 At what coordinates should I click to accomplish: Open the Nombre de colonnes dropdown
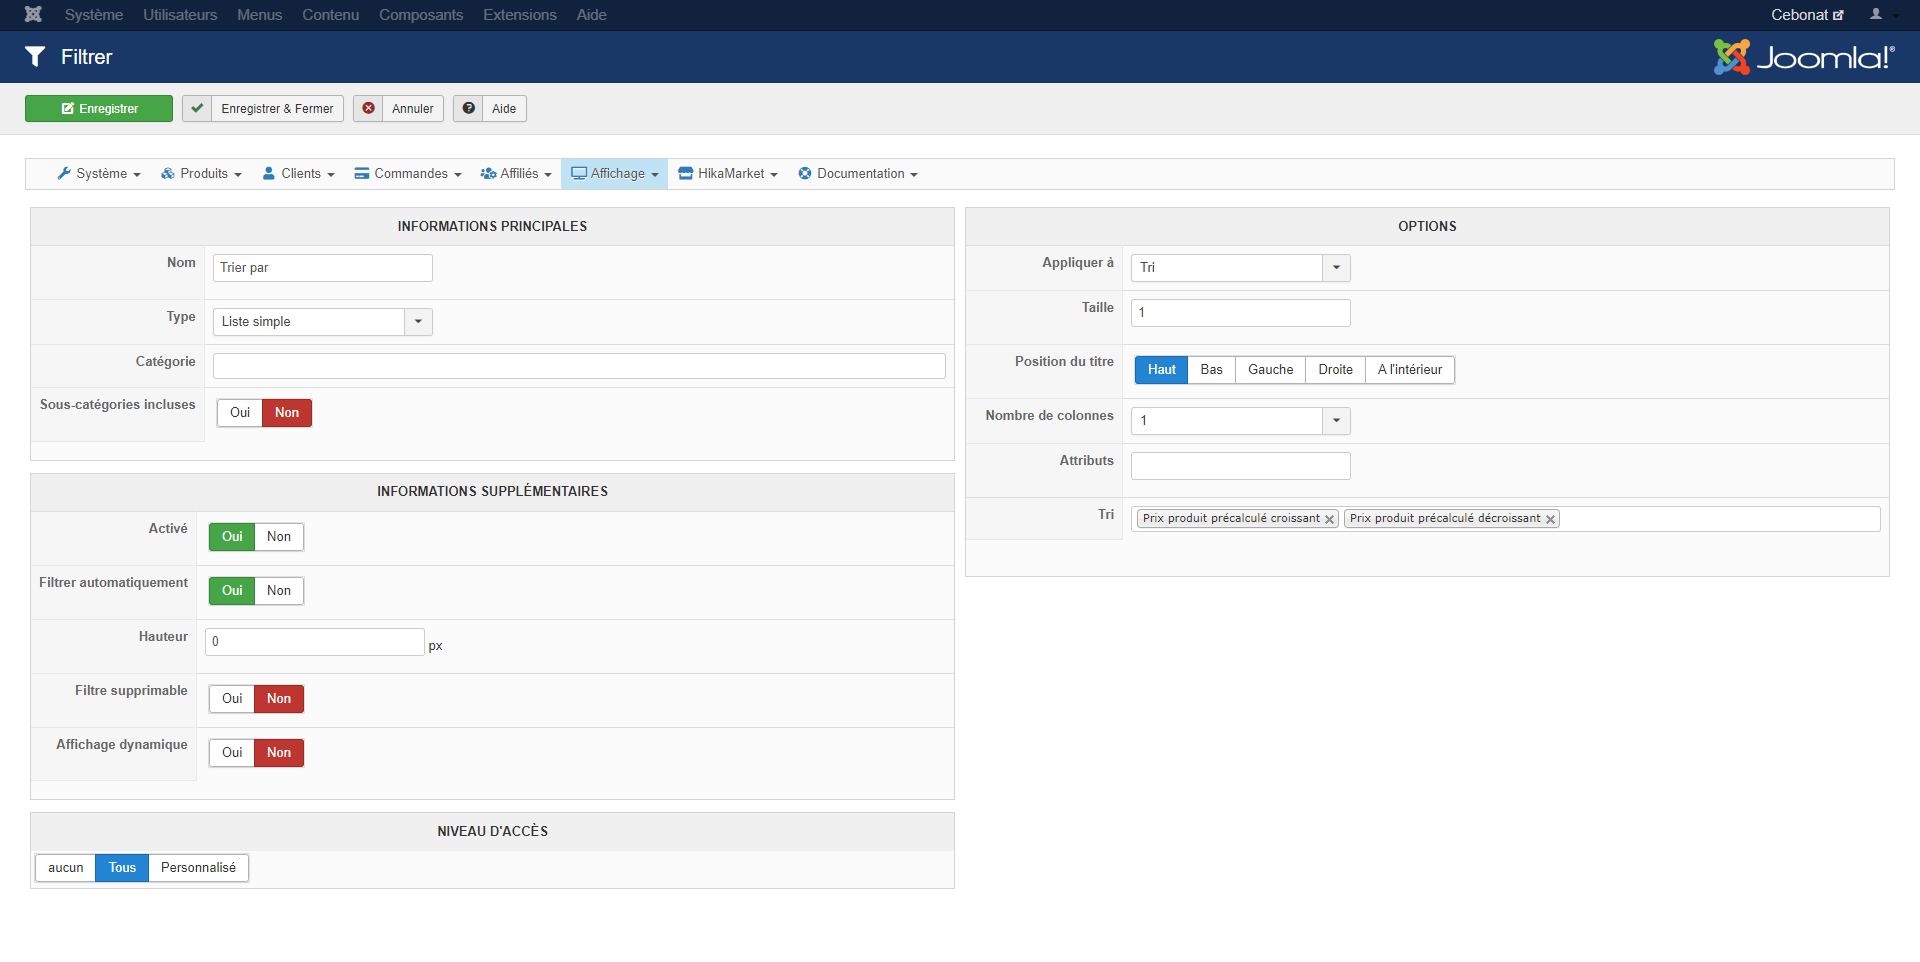1240,421
